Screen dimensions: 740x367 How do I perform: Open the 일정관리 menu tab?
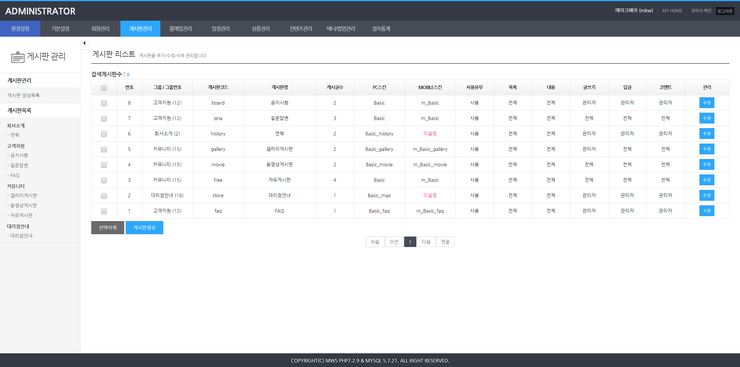point(221,29)
